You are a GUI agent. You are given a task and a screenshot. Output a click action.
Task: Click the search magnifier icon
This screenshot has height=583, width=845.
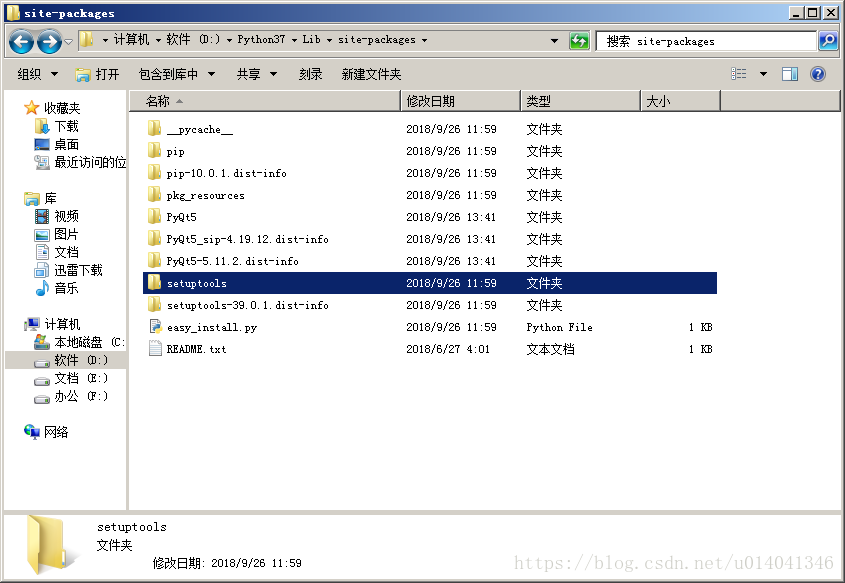[828, 40]
